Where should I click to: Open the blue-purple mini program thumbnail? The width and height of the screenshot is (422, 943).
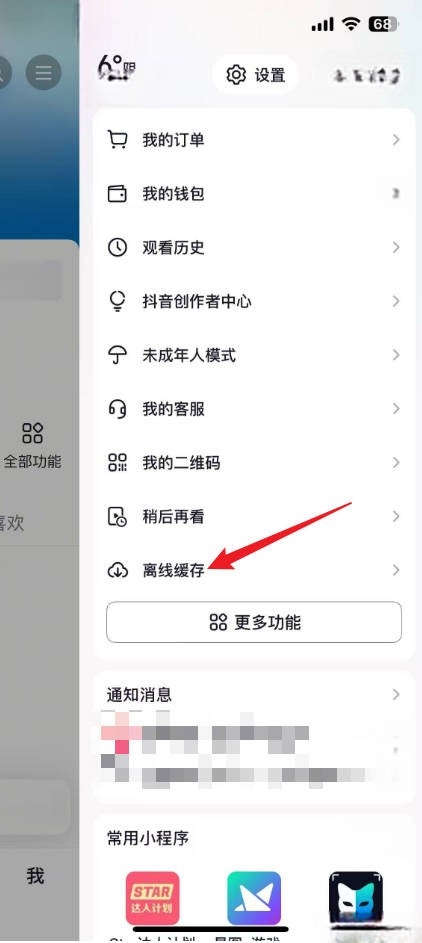click(x=254, y=898)
